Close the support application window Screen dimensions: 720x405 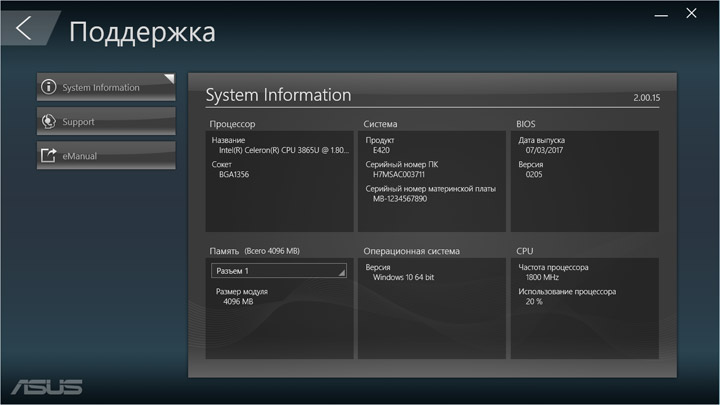tap(691, 14)
